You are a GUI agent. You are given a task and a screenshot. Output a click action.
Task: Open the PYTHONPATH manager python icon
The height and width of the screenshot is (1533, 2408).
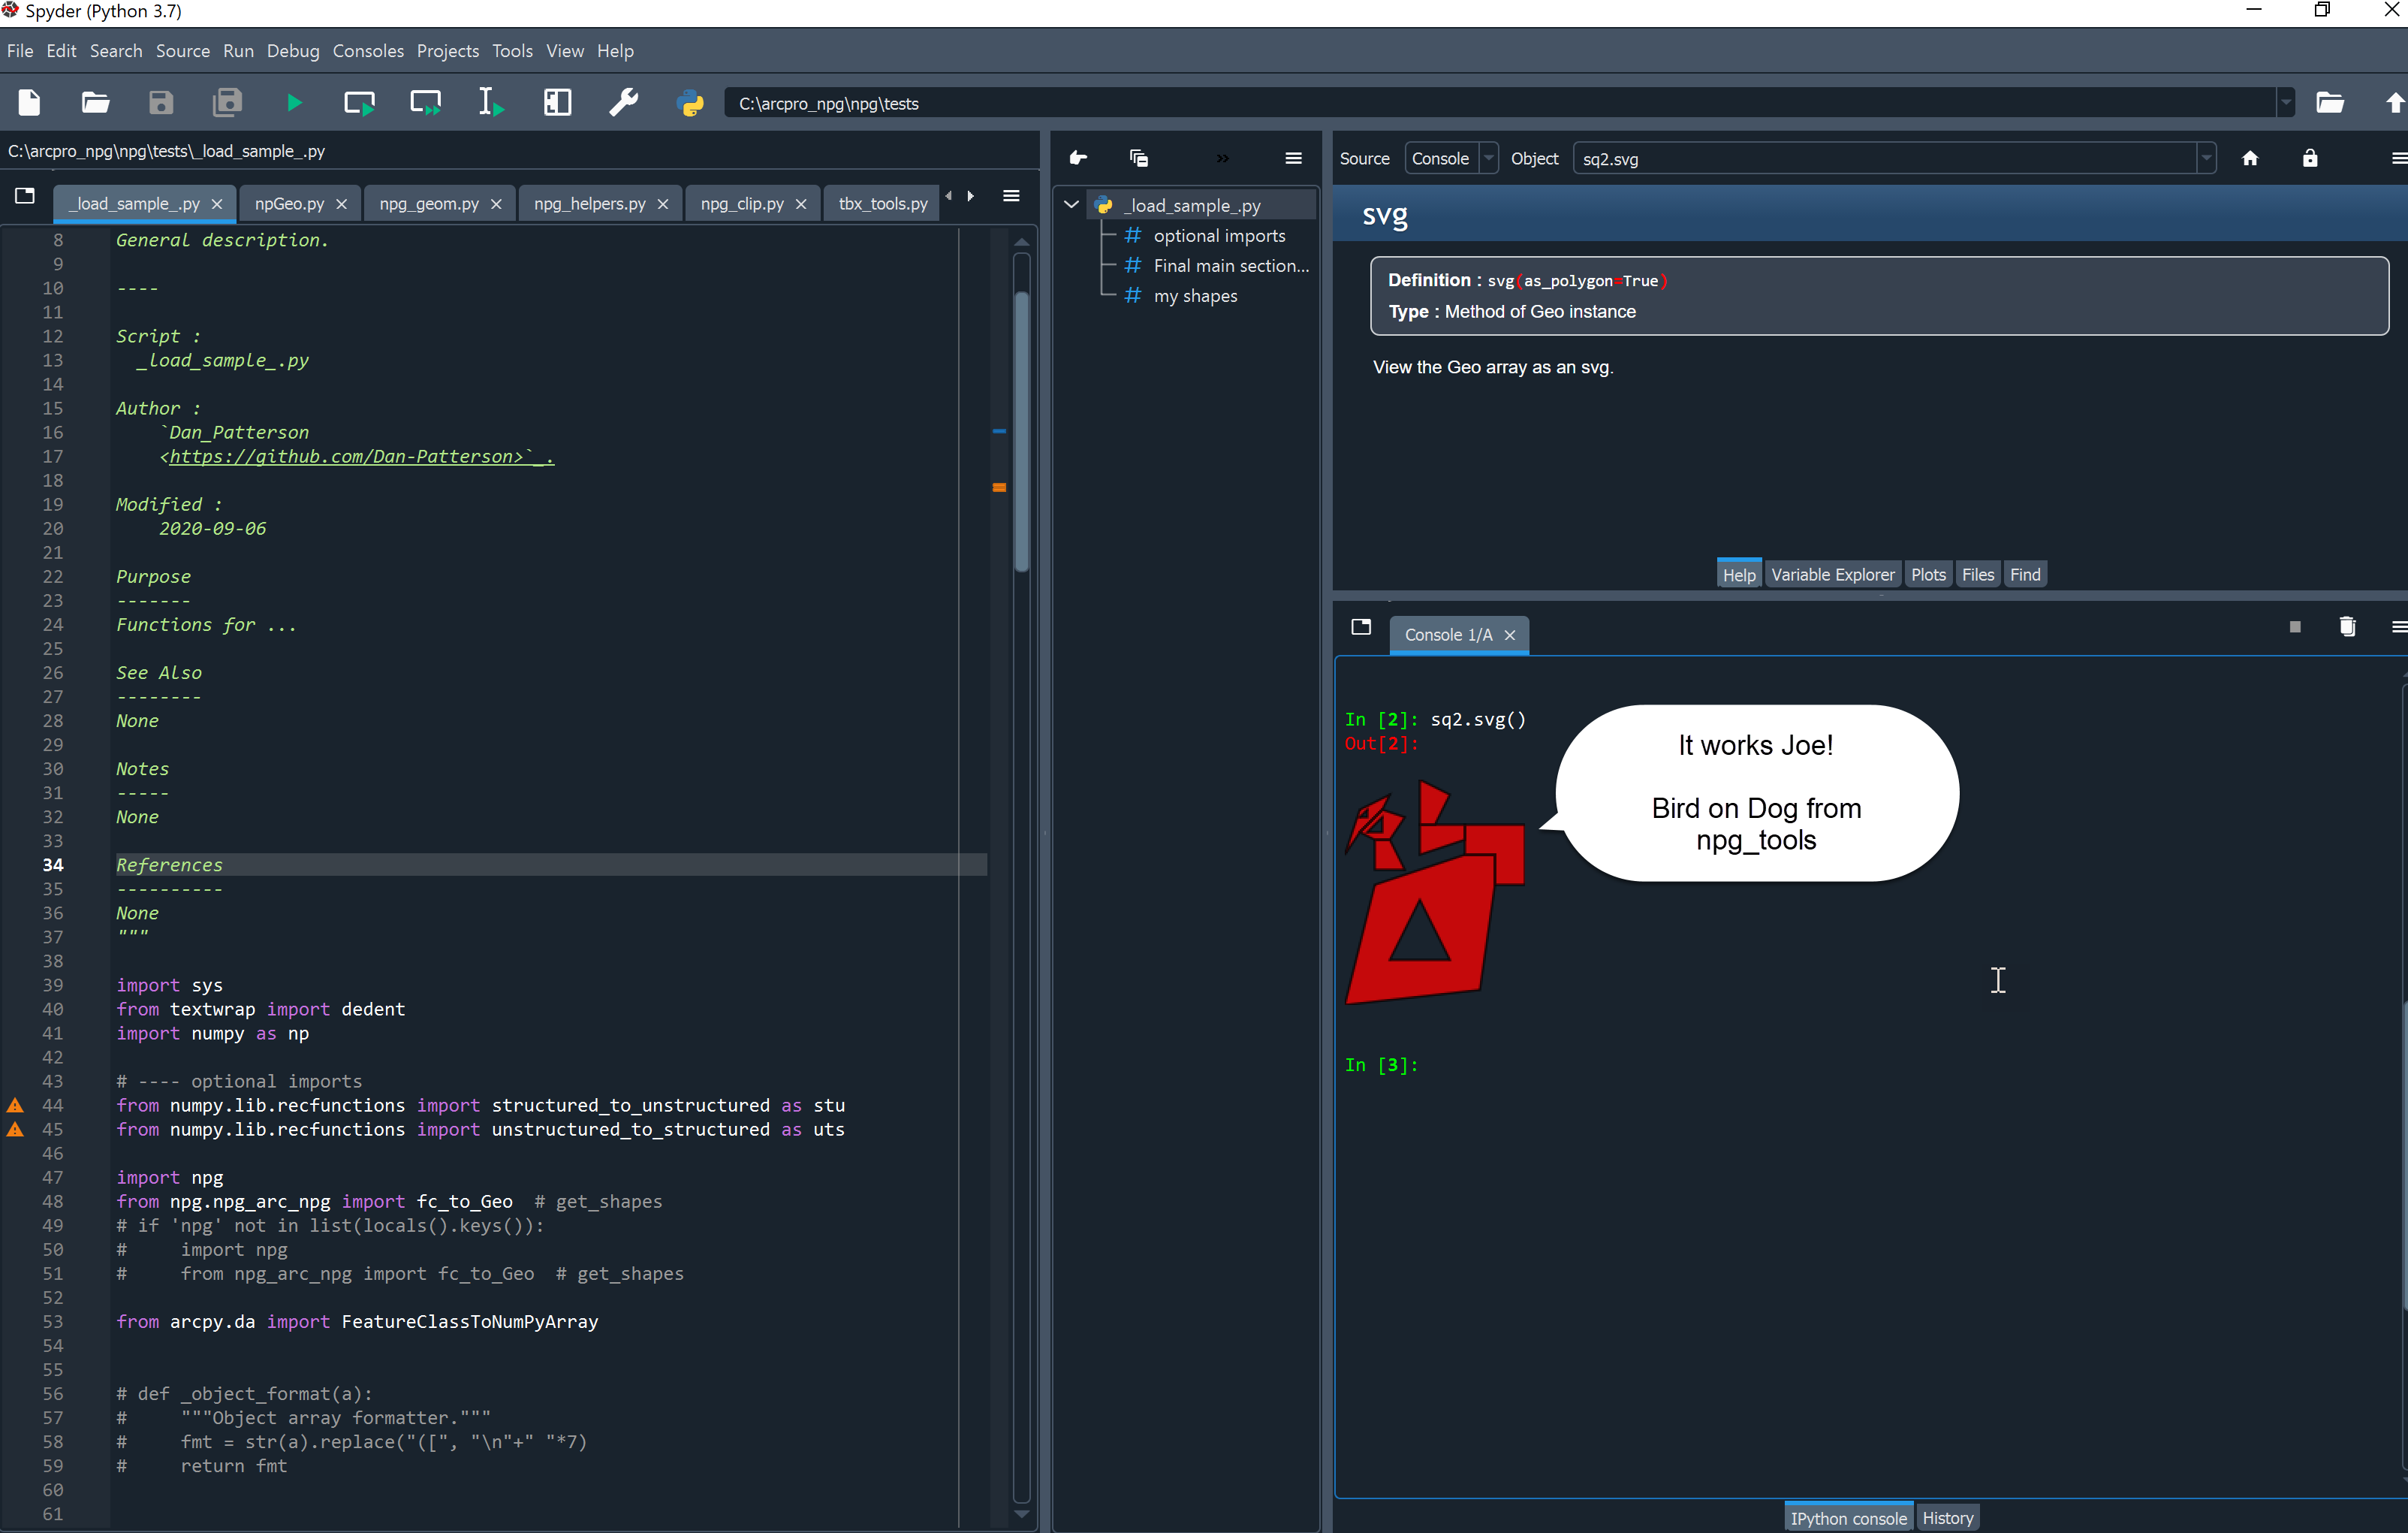click(690, 103)
